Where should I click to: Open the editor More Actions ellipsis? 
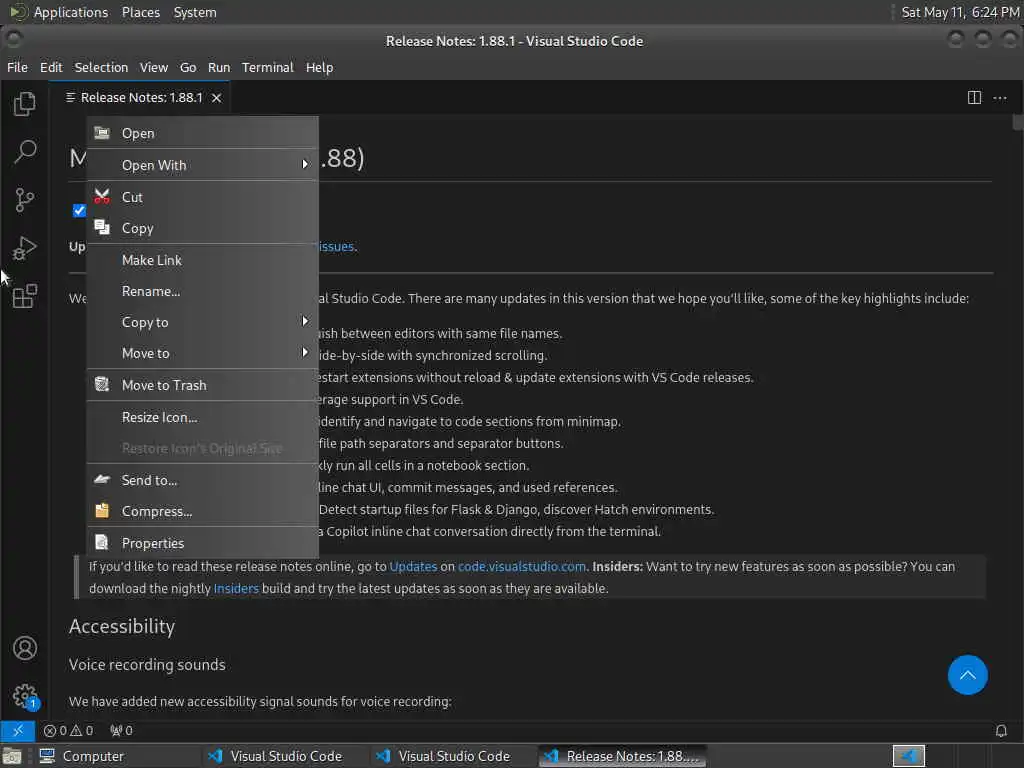pos(1000,97)
